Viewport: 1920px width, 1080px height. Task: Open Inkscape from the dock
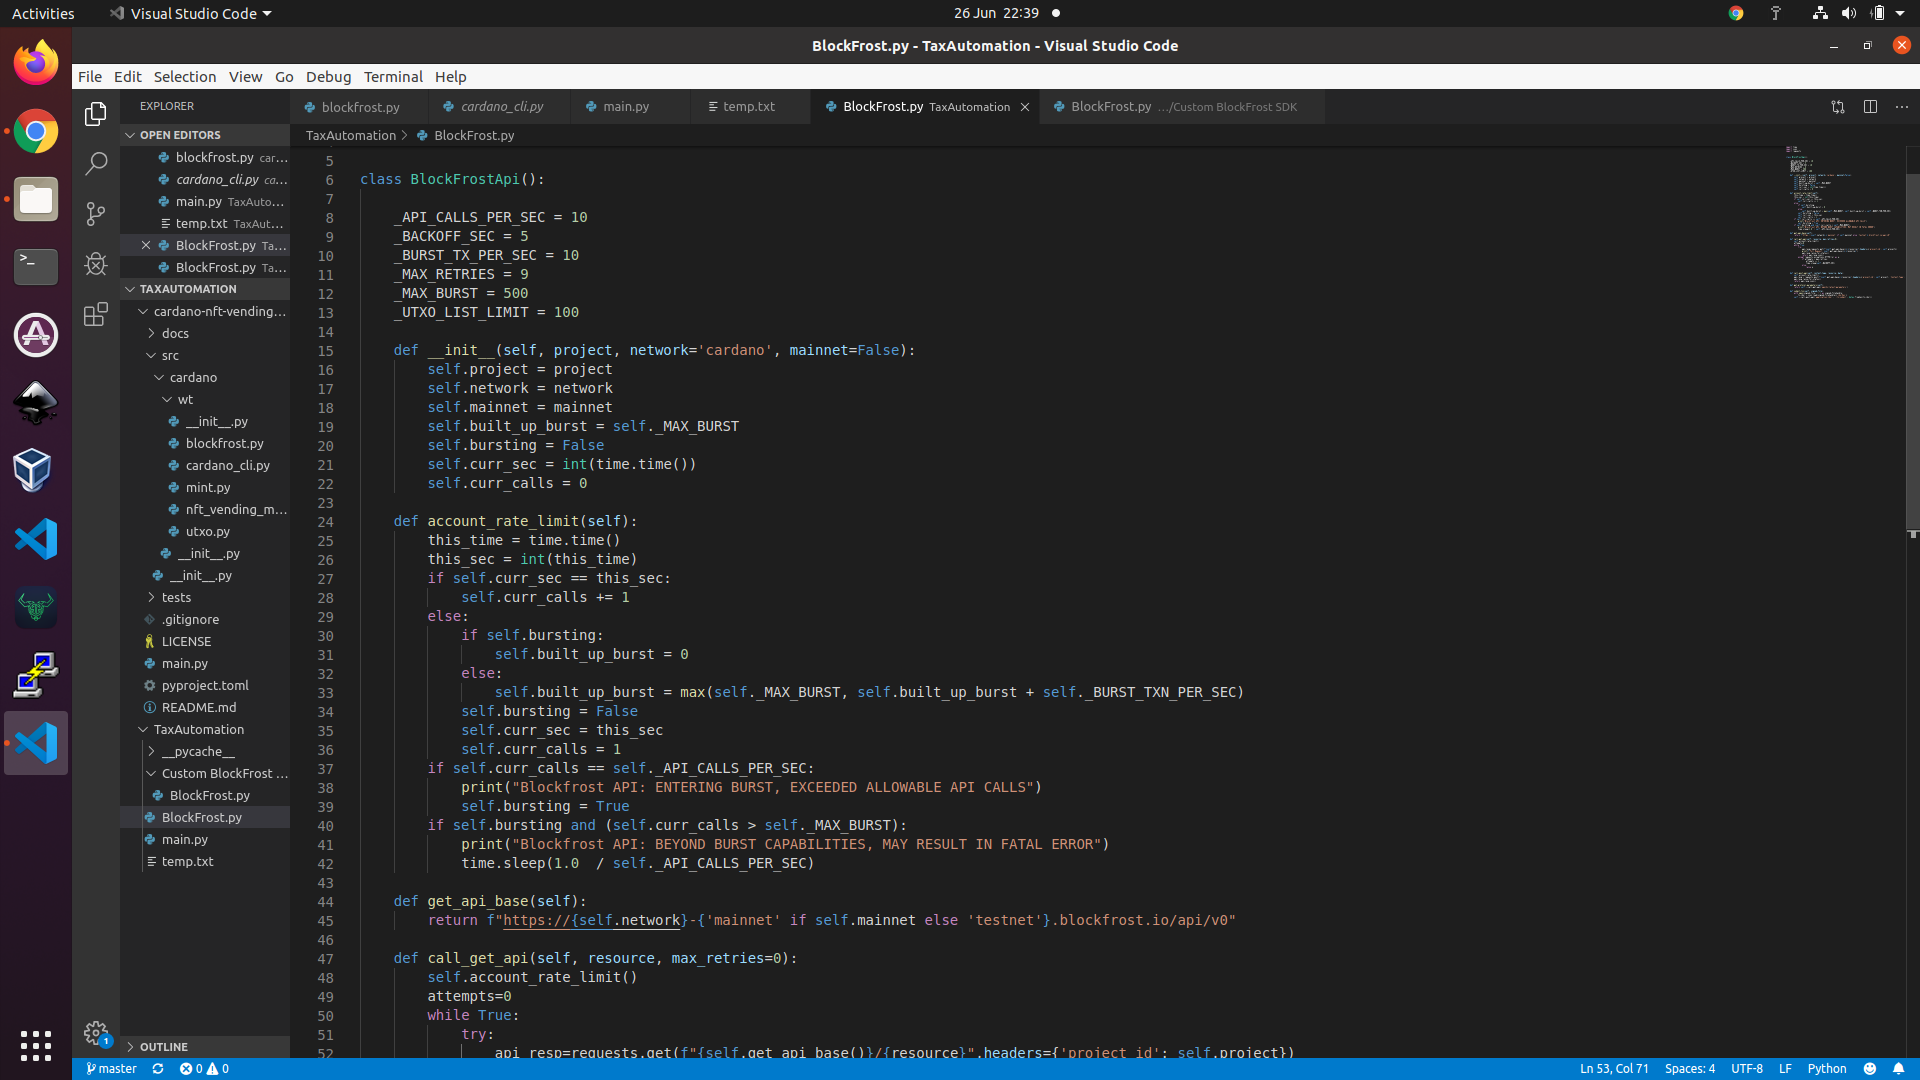click(x=36, y=403)
